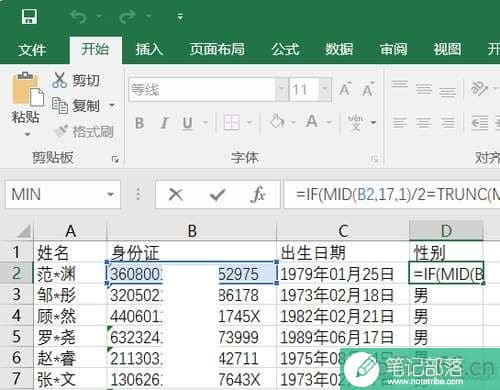Select column B header
The width and height of the screenshot is (500, 390).
coord(192,231)
